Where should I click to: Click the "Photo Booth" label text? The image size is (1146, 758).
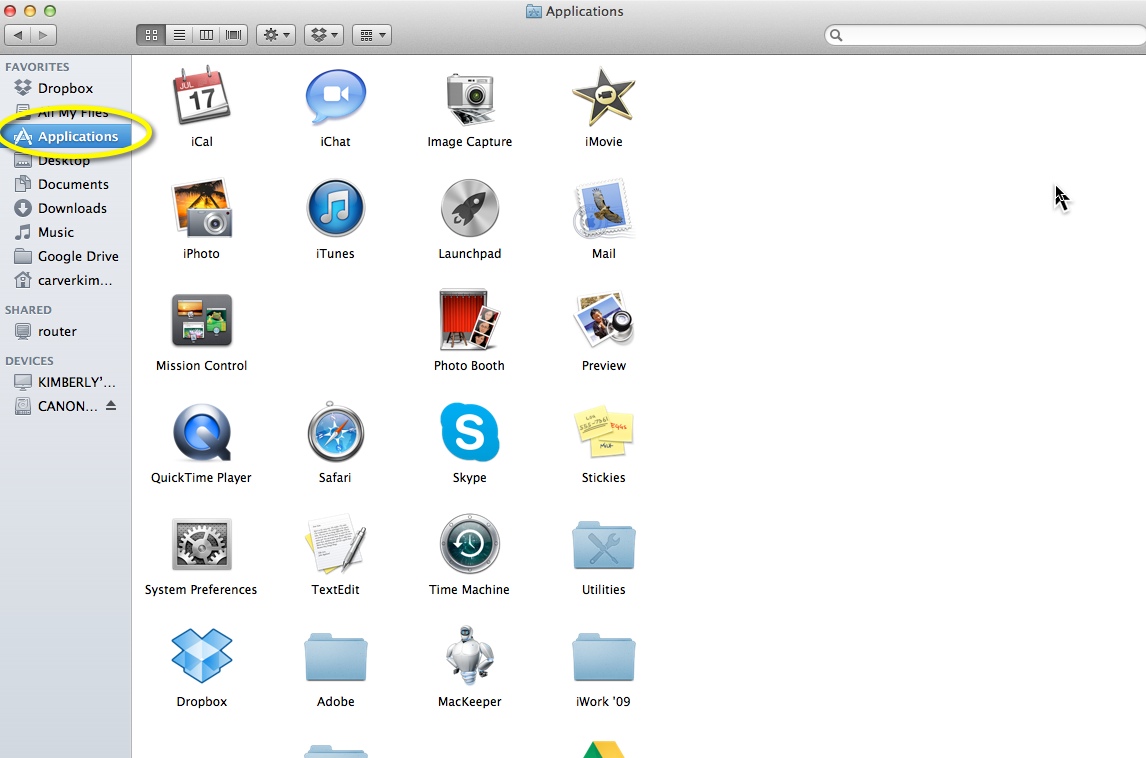tap(469, 365)
